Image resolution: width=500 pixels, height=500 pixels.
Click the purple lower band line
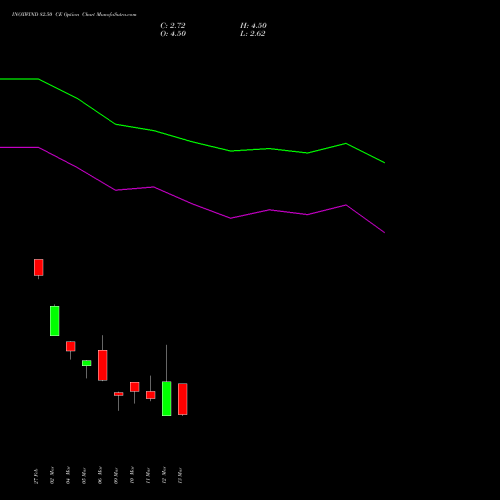(x=192, y=203)
